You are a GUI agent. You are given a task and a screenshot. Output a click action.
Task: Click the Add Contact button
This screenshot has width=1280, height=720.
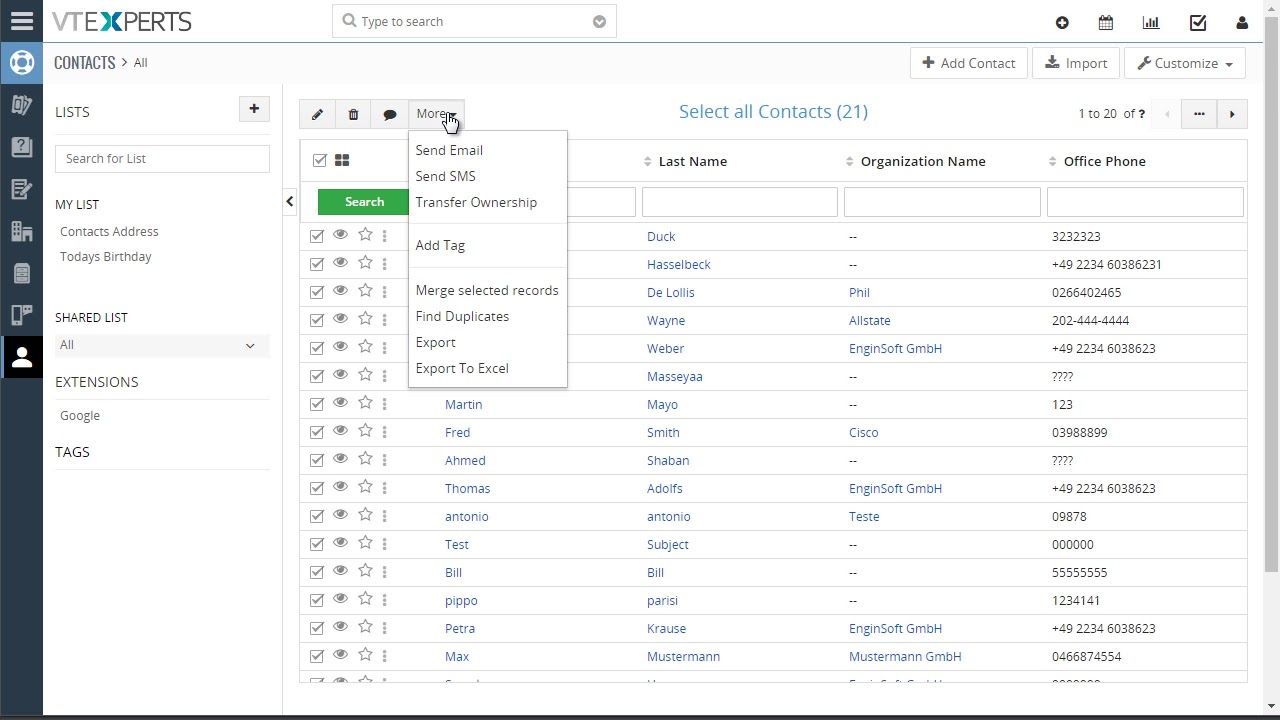[x=968, y=63]
